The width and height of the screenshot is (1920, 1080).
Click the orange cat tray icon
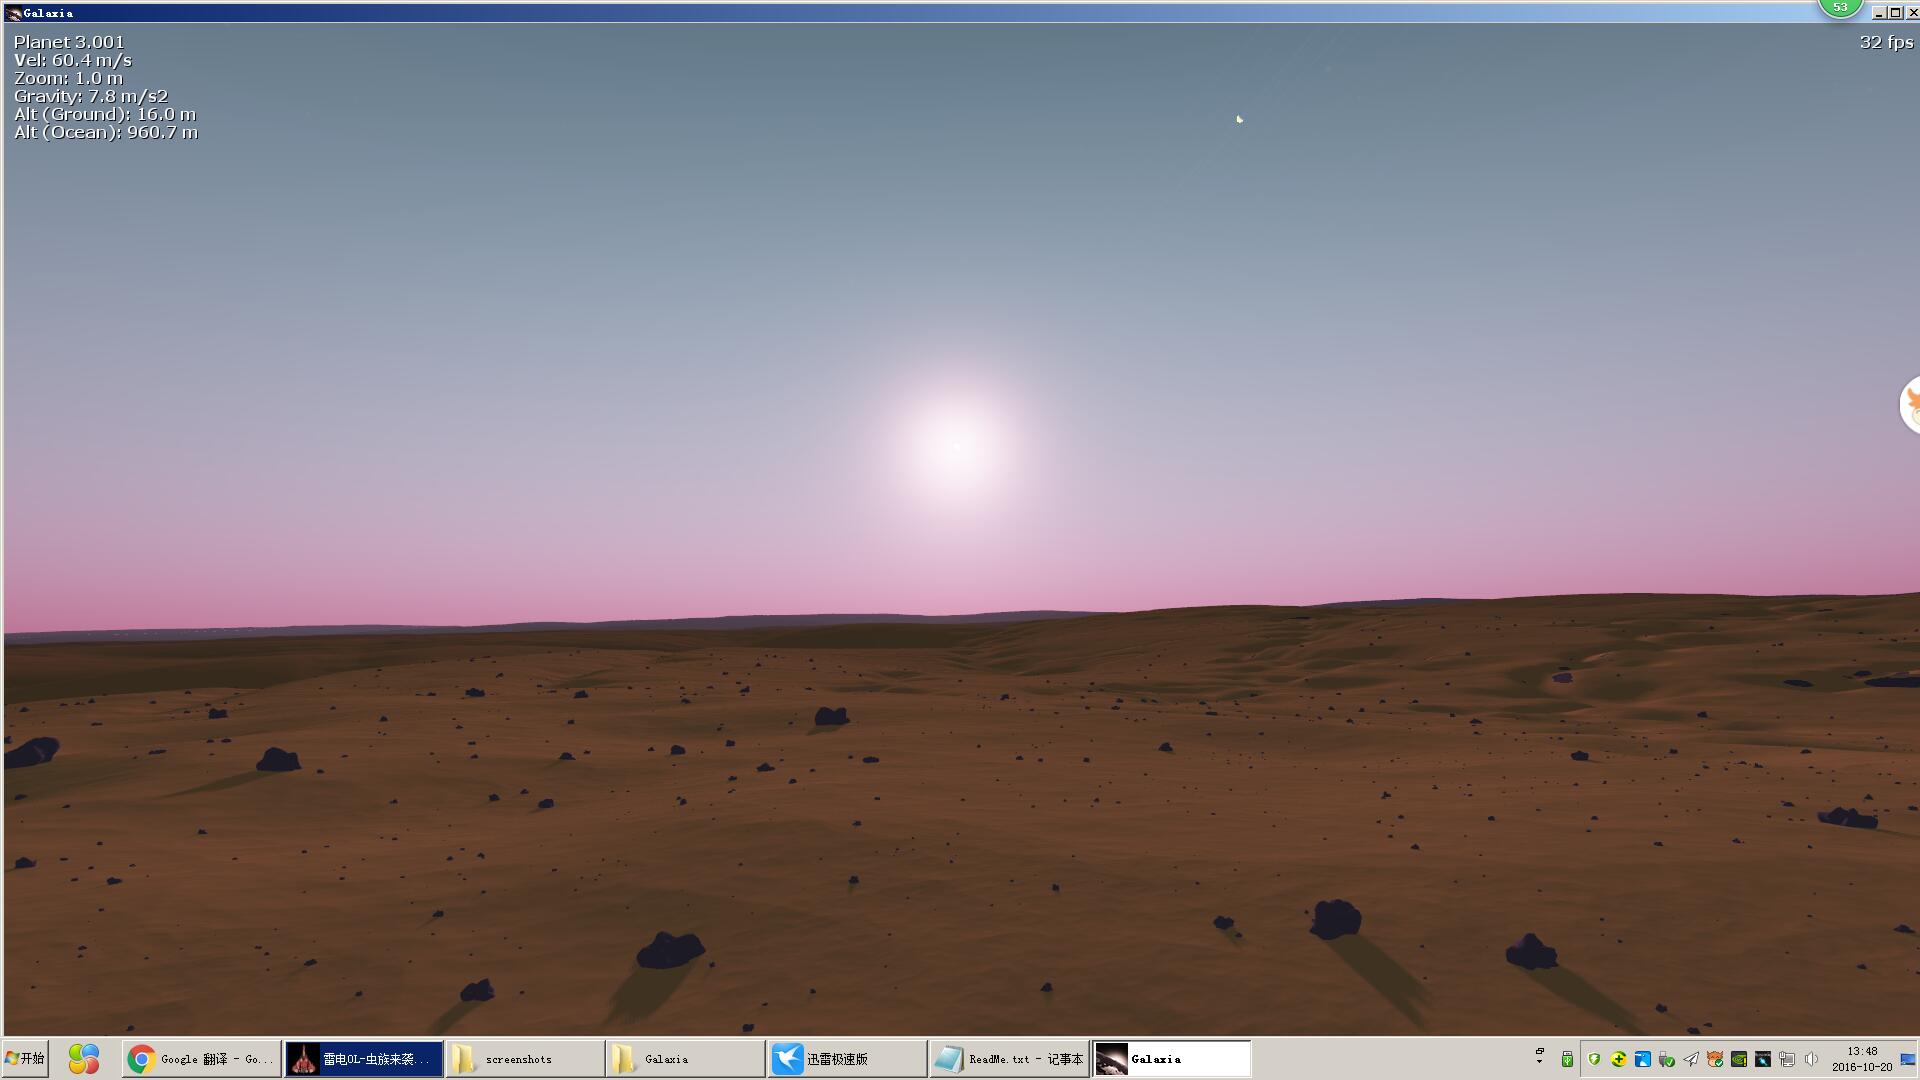[x=1715, y=1059]
